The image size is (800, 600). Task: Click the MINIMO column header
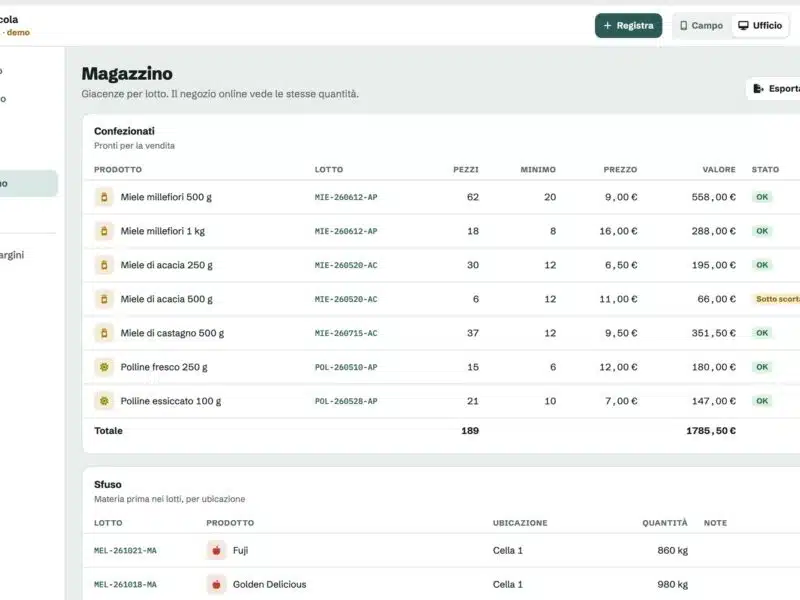538,169
